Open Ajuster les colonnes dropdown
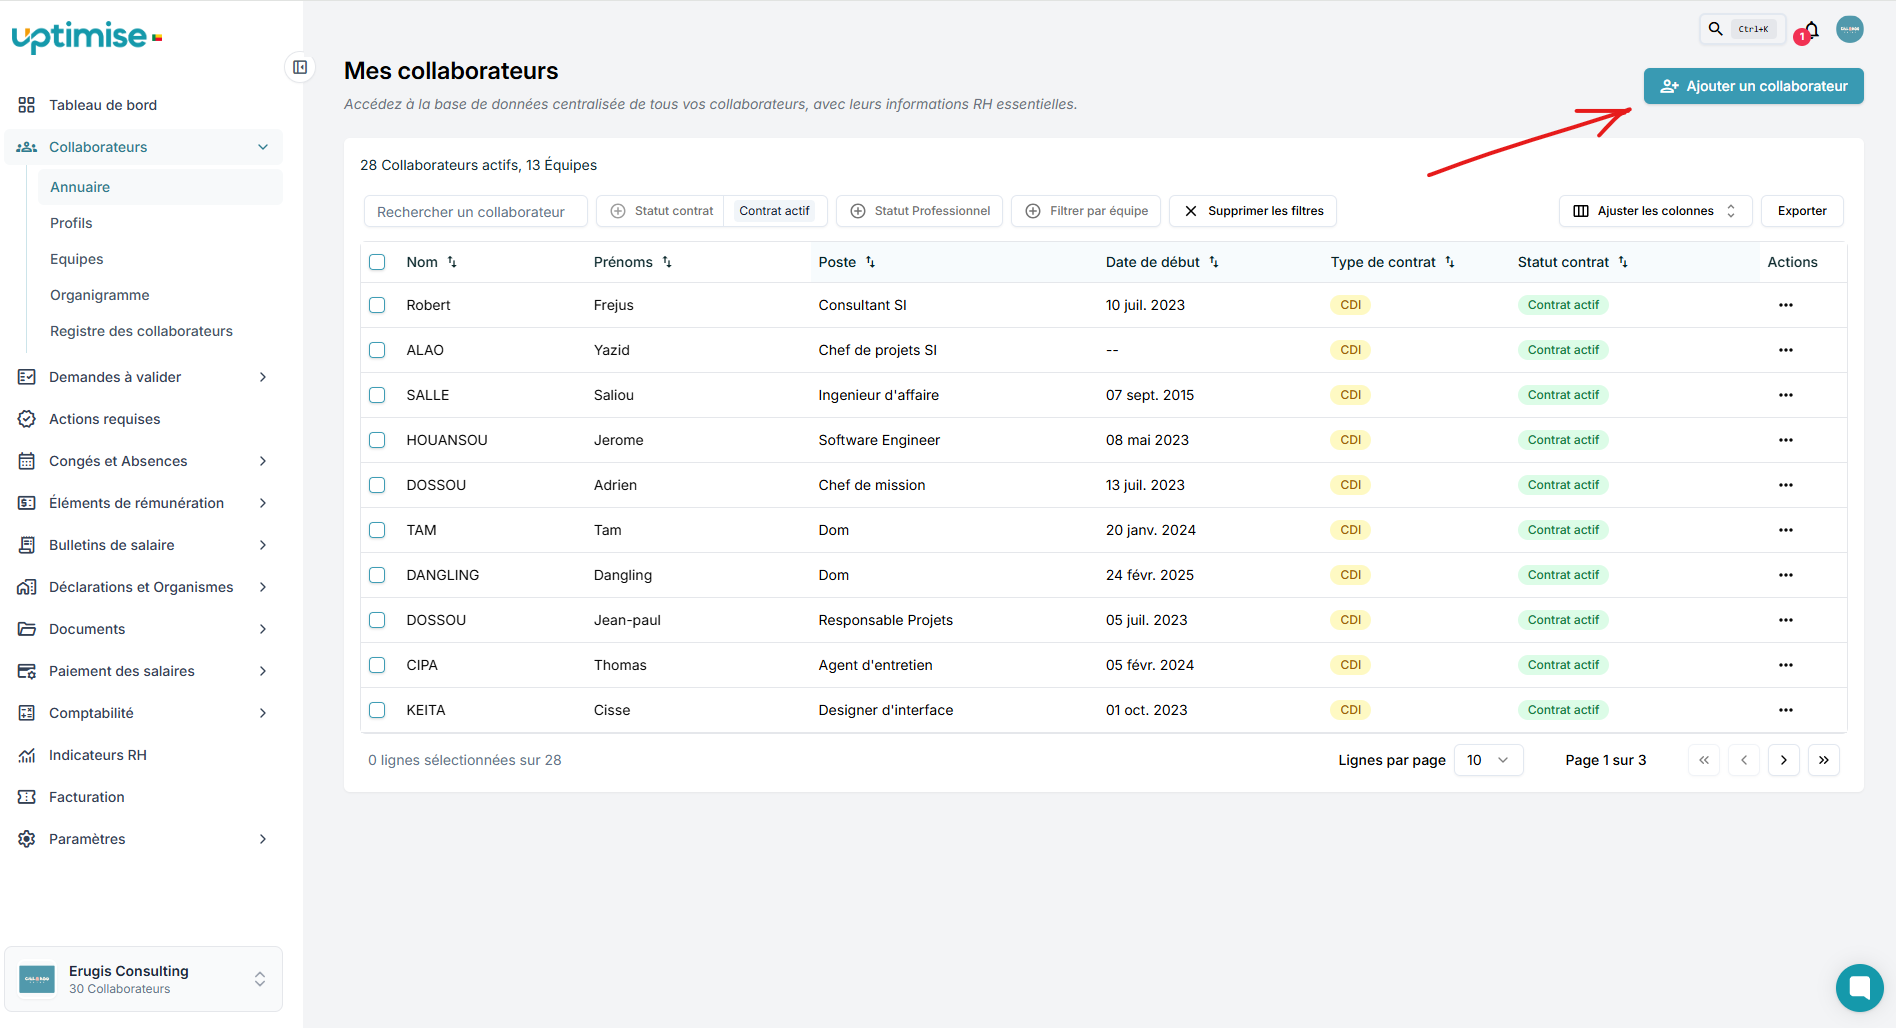 [1655, 211]
